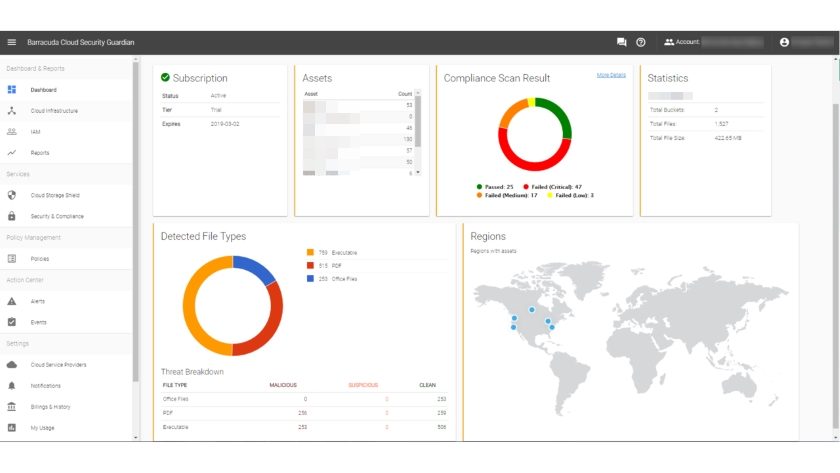Click the Count column header in Assets
Screen dimensions: 840x473
[405, 94]
